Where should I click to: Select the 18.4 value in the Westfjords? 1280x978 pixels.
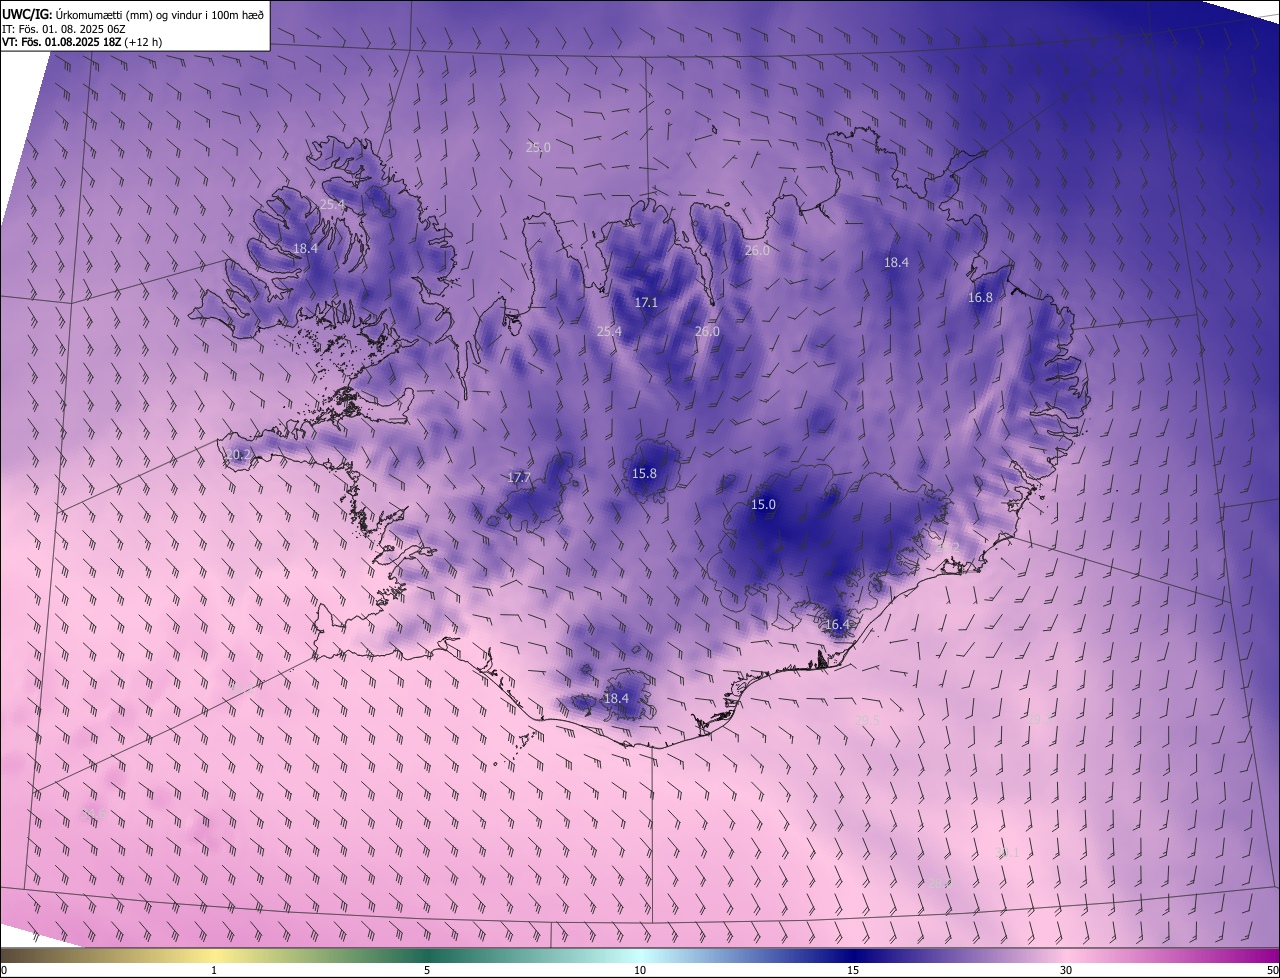(x=305, y=248)
